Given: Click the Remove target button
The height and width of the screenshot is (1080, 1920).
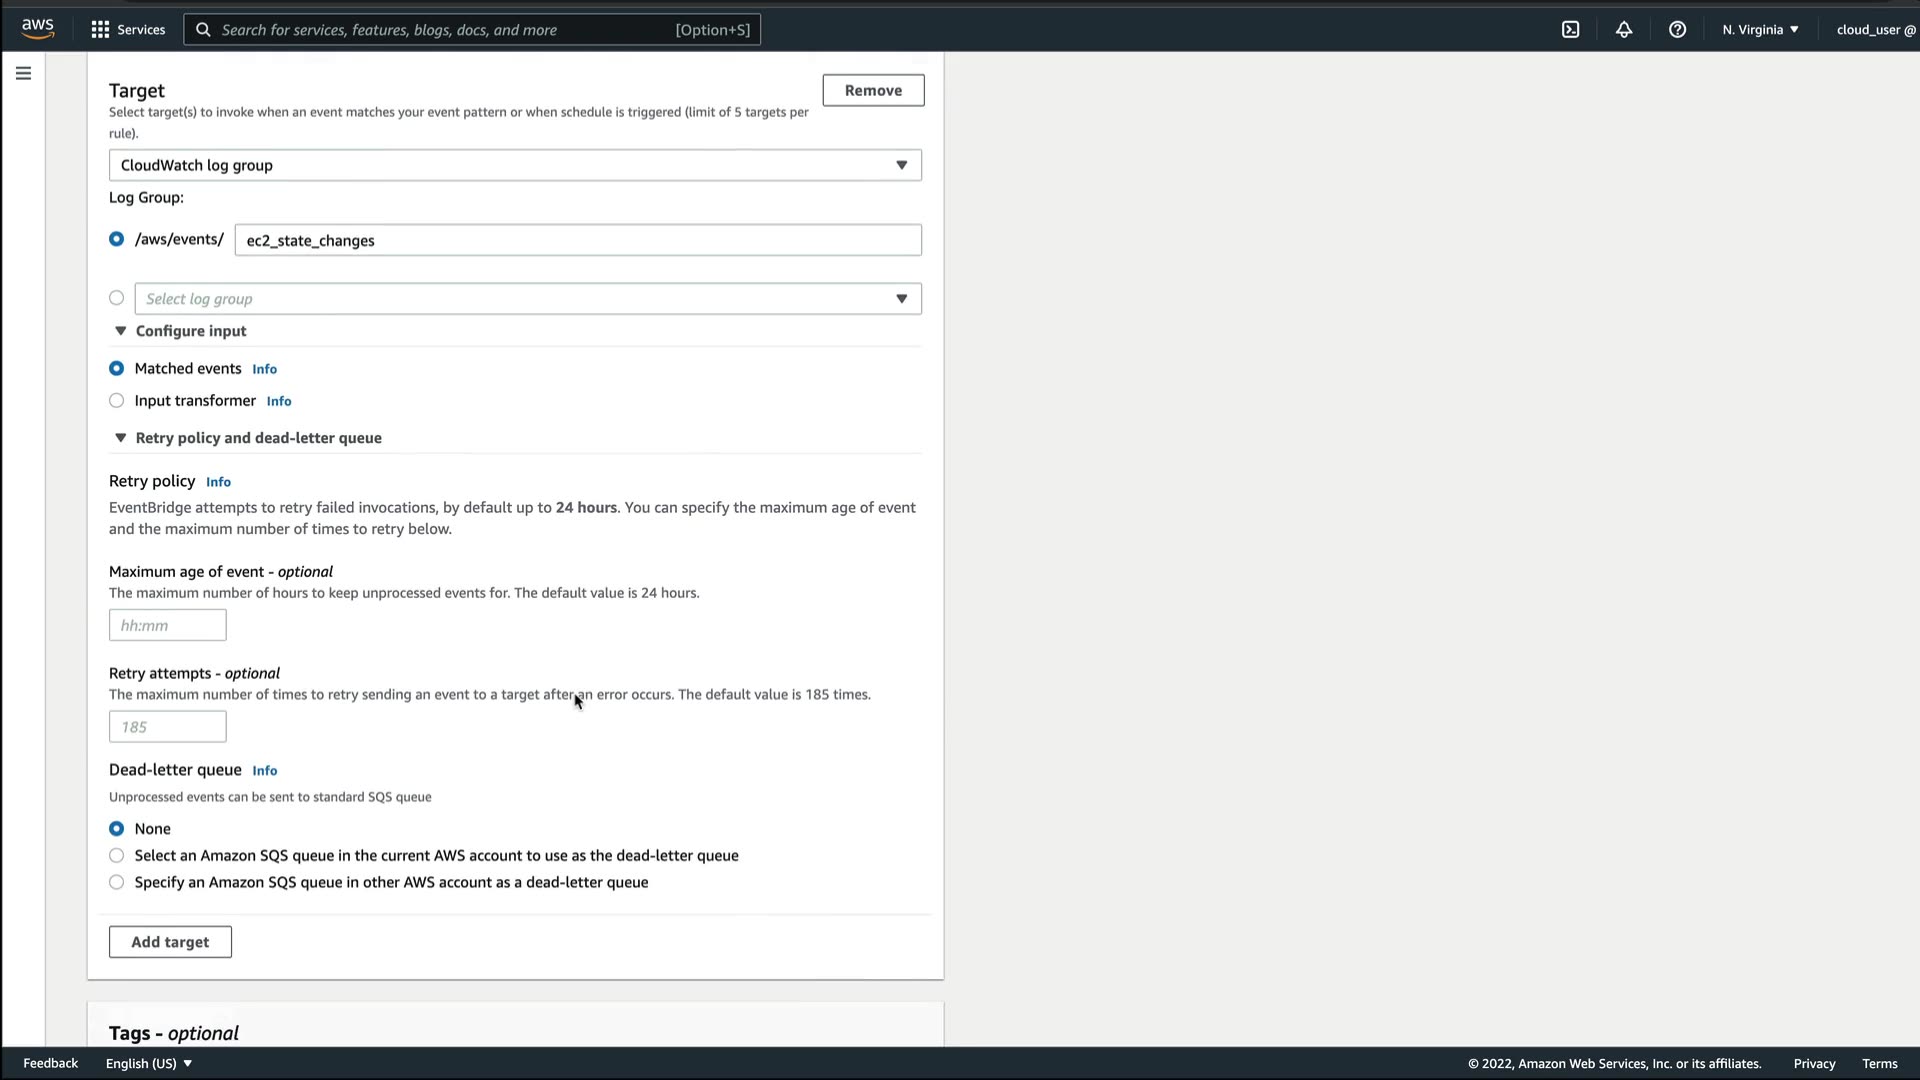Looking at the screenshot, I should (x=873, y=90).
